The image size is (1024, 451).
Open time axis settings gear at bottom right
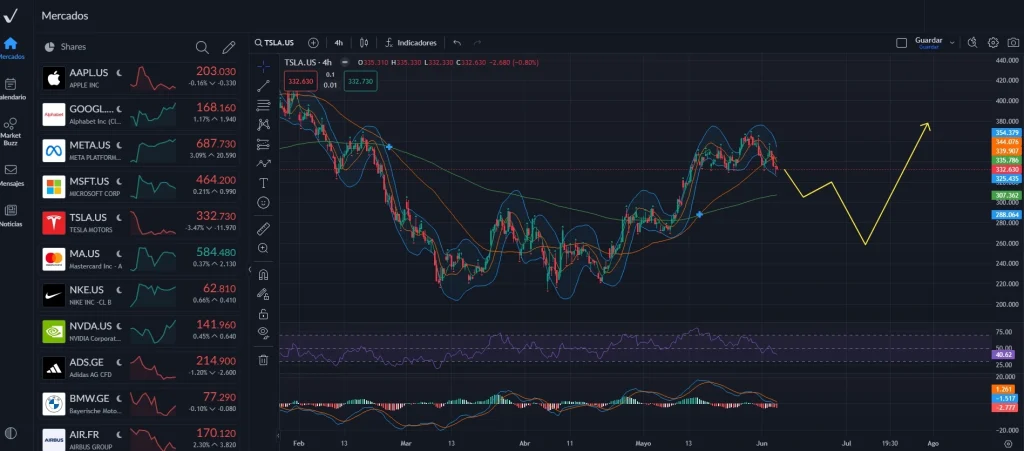click(1008, 444)
